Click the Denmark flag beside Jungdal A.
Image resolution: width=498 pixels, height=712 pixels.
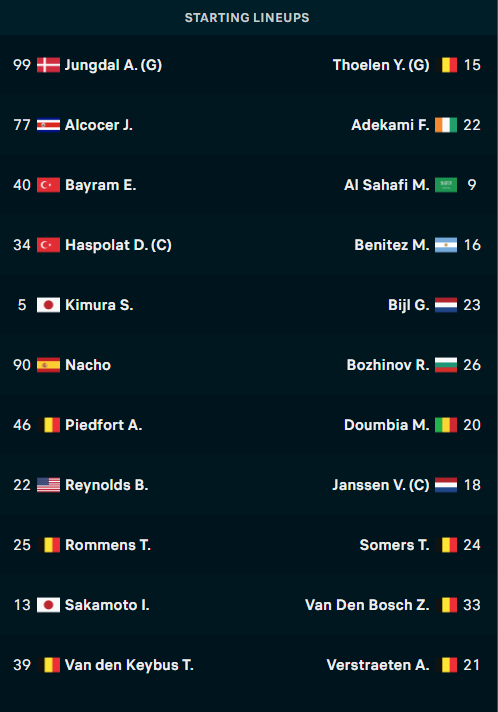[x=48, y=65]
